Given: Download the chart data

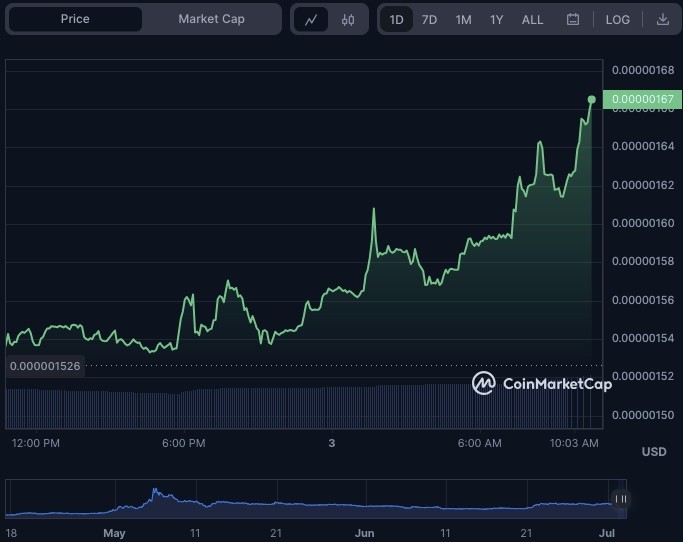Looking at the screenshot, I should tap(663, 20).
